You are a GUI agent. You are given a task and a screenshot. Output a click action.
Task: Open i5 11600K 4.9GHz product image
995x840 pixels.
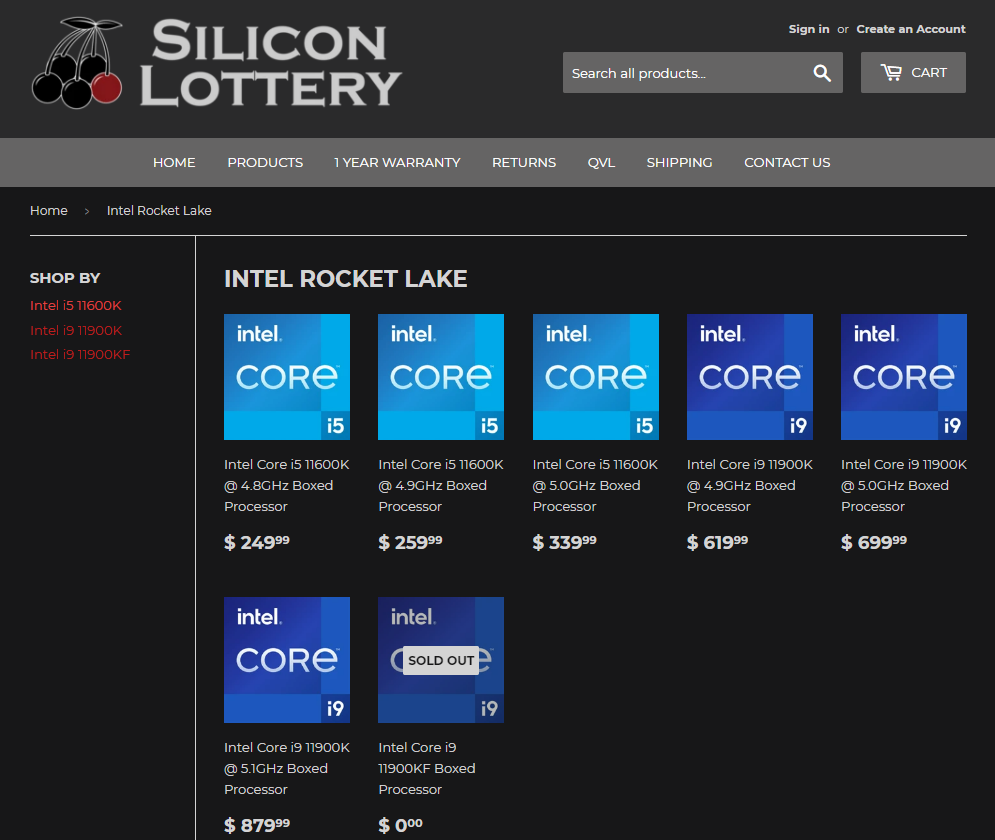(x=441, y=377)
